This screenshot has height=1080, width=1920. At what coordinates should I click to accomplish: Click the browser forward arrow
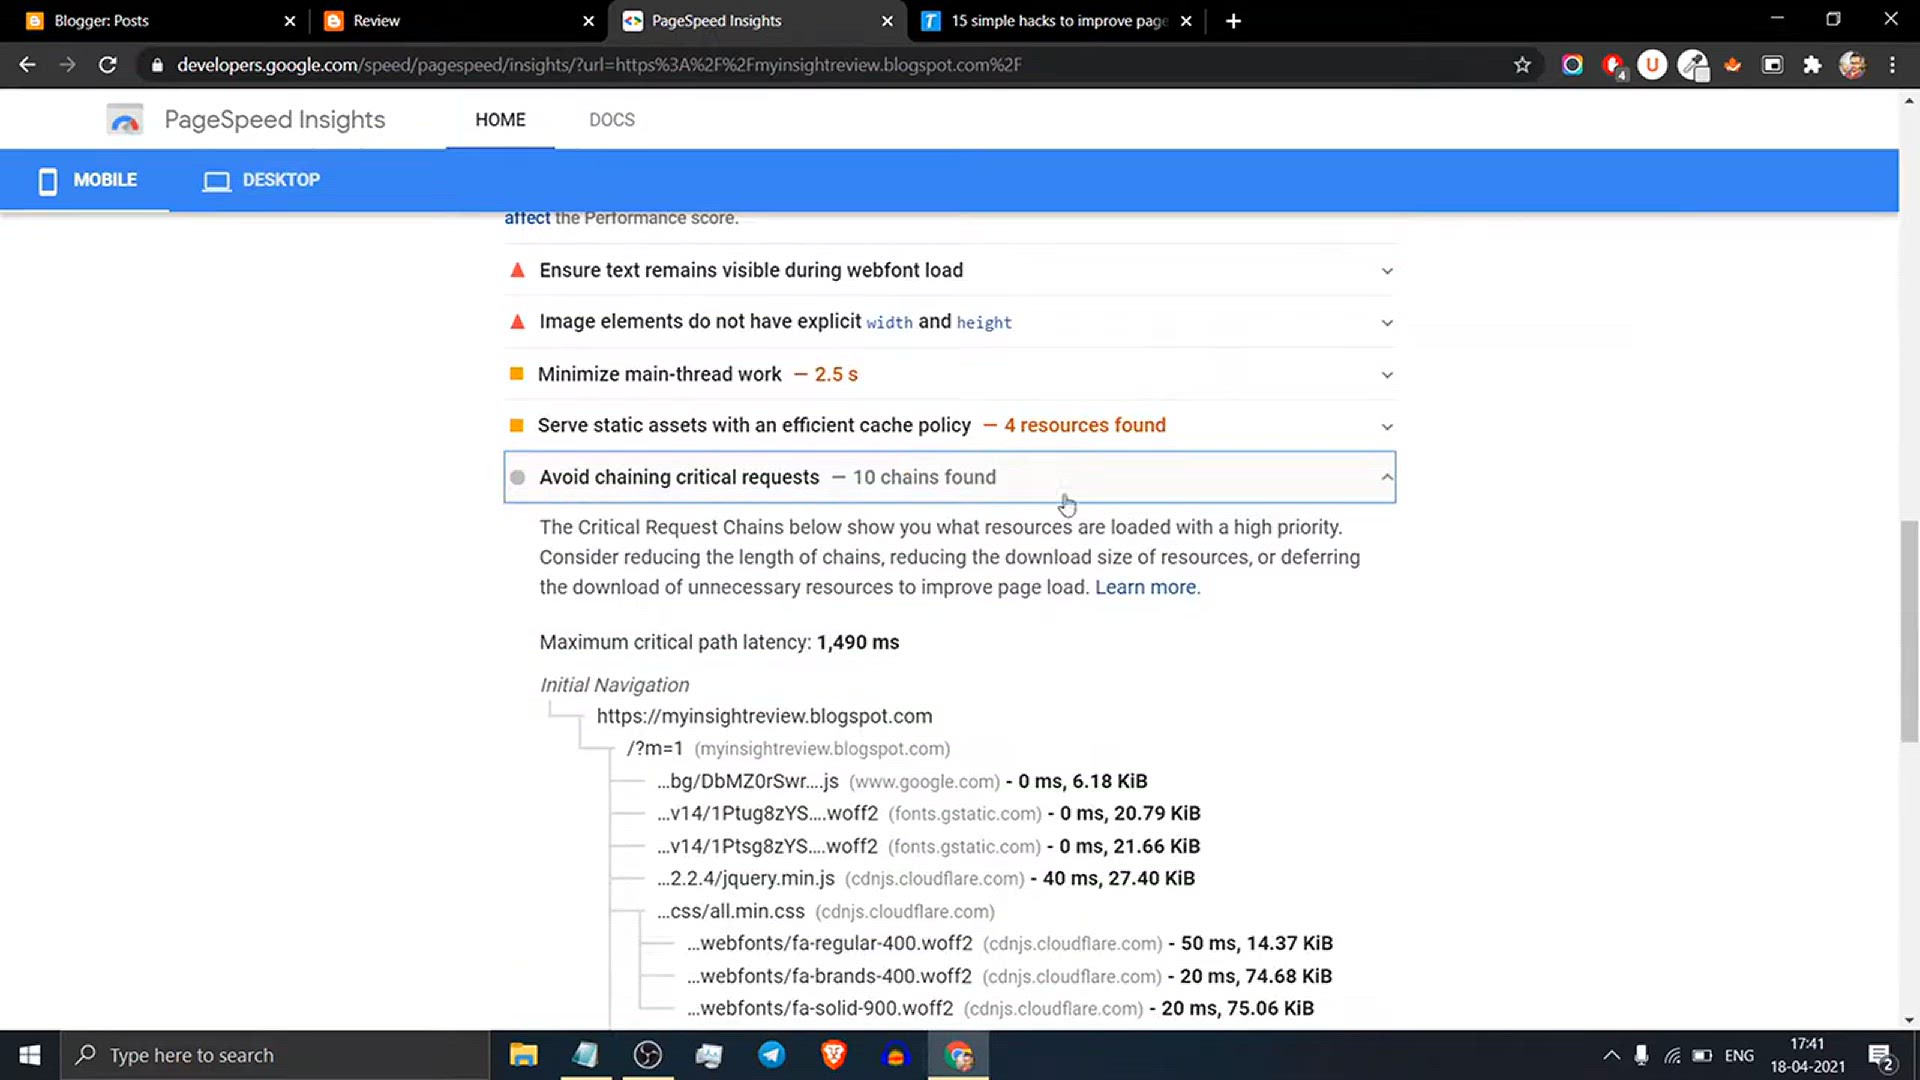pyautogui.click(x=67, y=65)
